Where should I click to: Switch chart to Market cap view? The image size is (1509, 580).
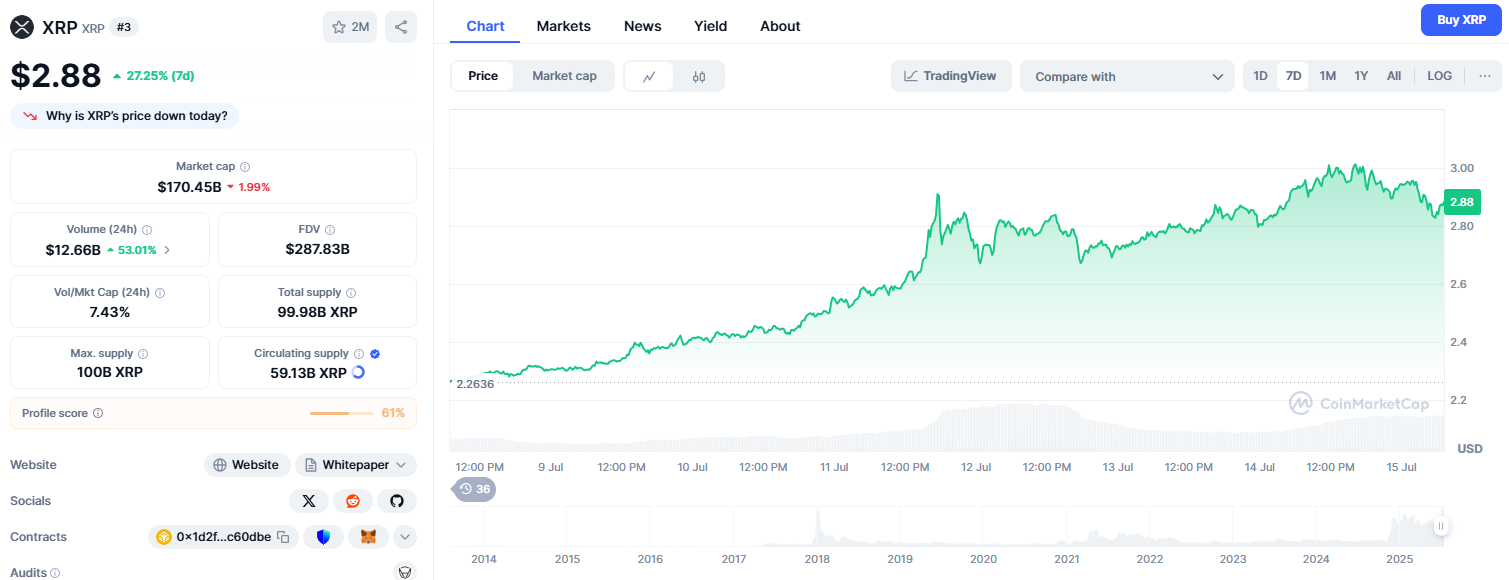[564, 76]
